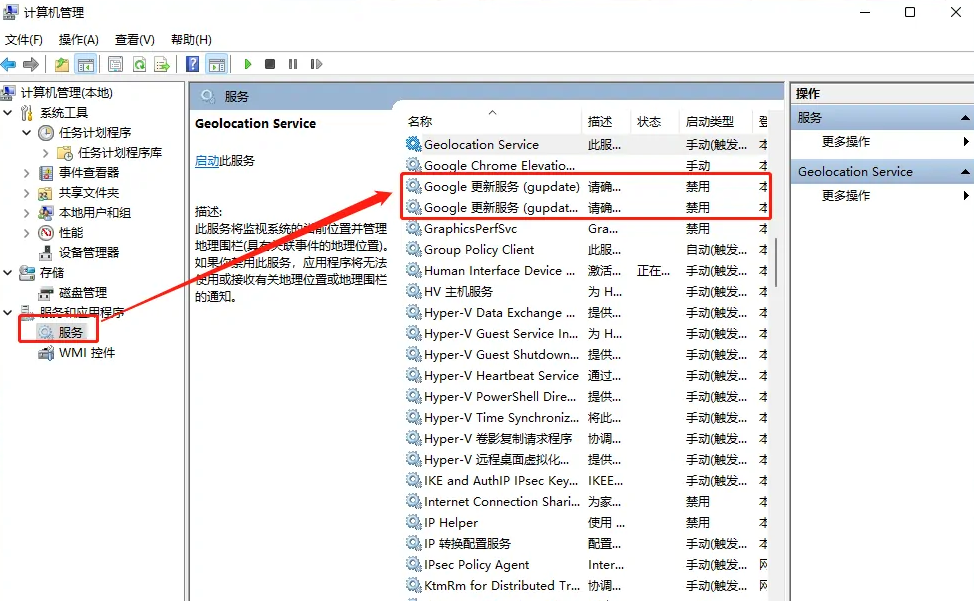Image resolution: width=974 pixels, height=601 pixels.
Task: Click the Stop Service square icon
Action: click(x=271, y=63)
